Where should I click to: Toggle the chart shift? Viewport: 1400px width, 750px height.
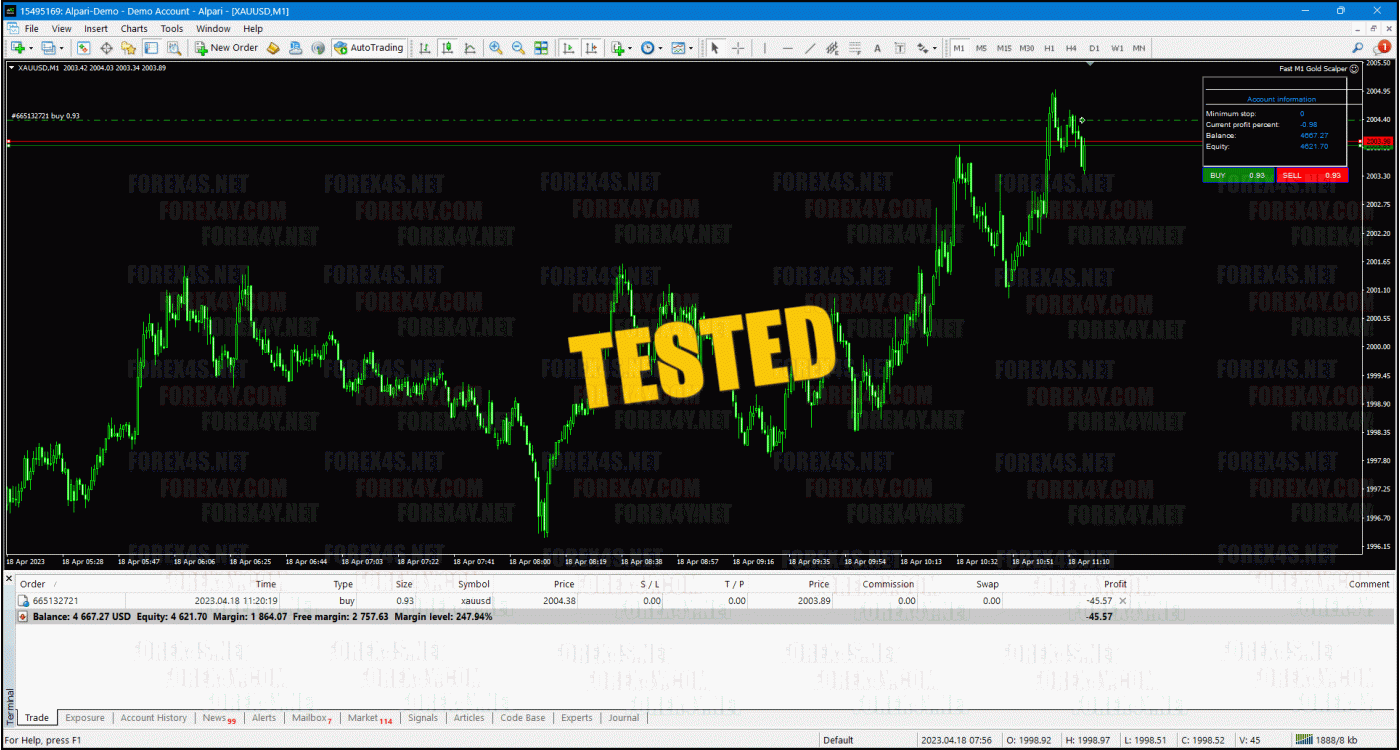[592, 48]
